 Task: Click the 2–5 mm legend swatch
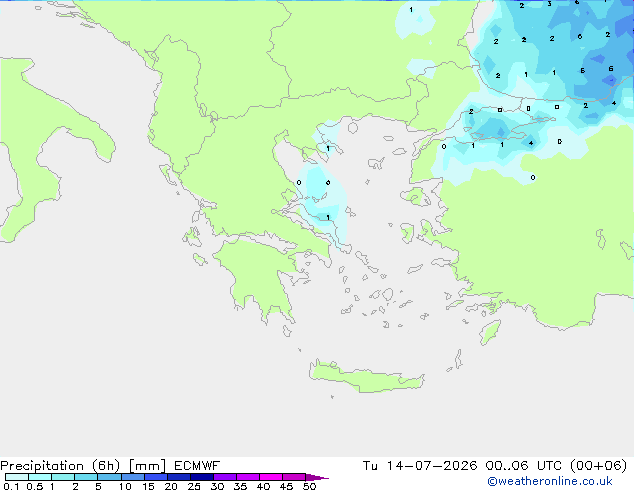86,477
